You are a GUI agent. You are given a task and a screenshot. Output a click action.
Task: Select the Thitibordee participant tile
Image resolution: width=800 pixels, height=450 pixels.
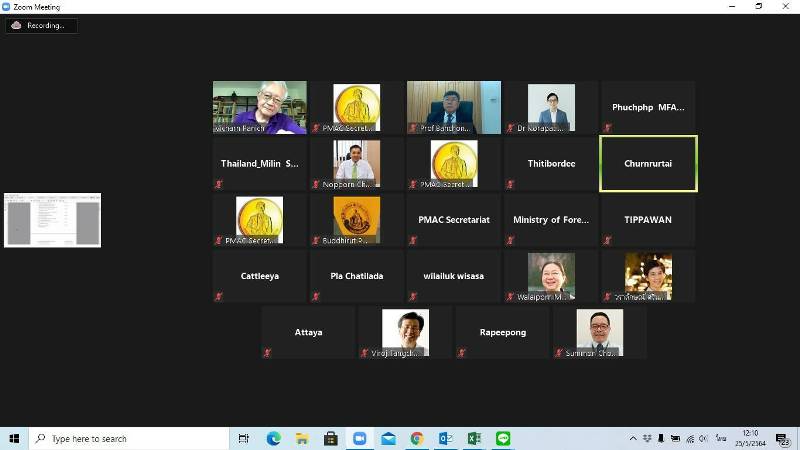pos(551,164)
